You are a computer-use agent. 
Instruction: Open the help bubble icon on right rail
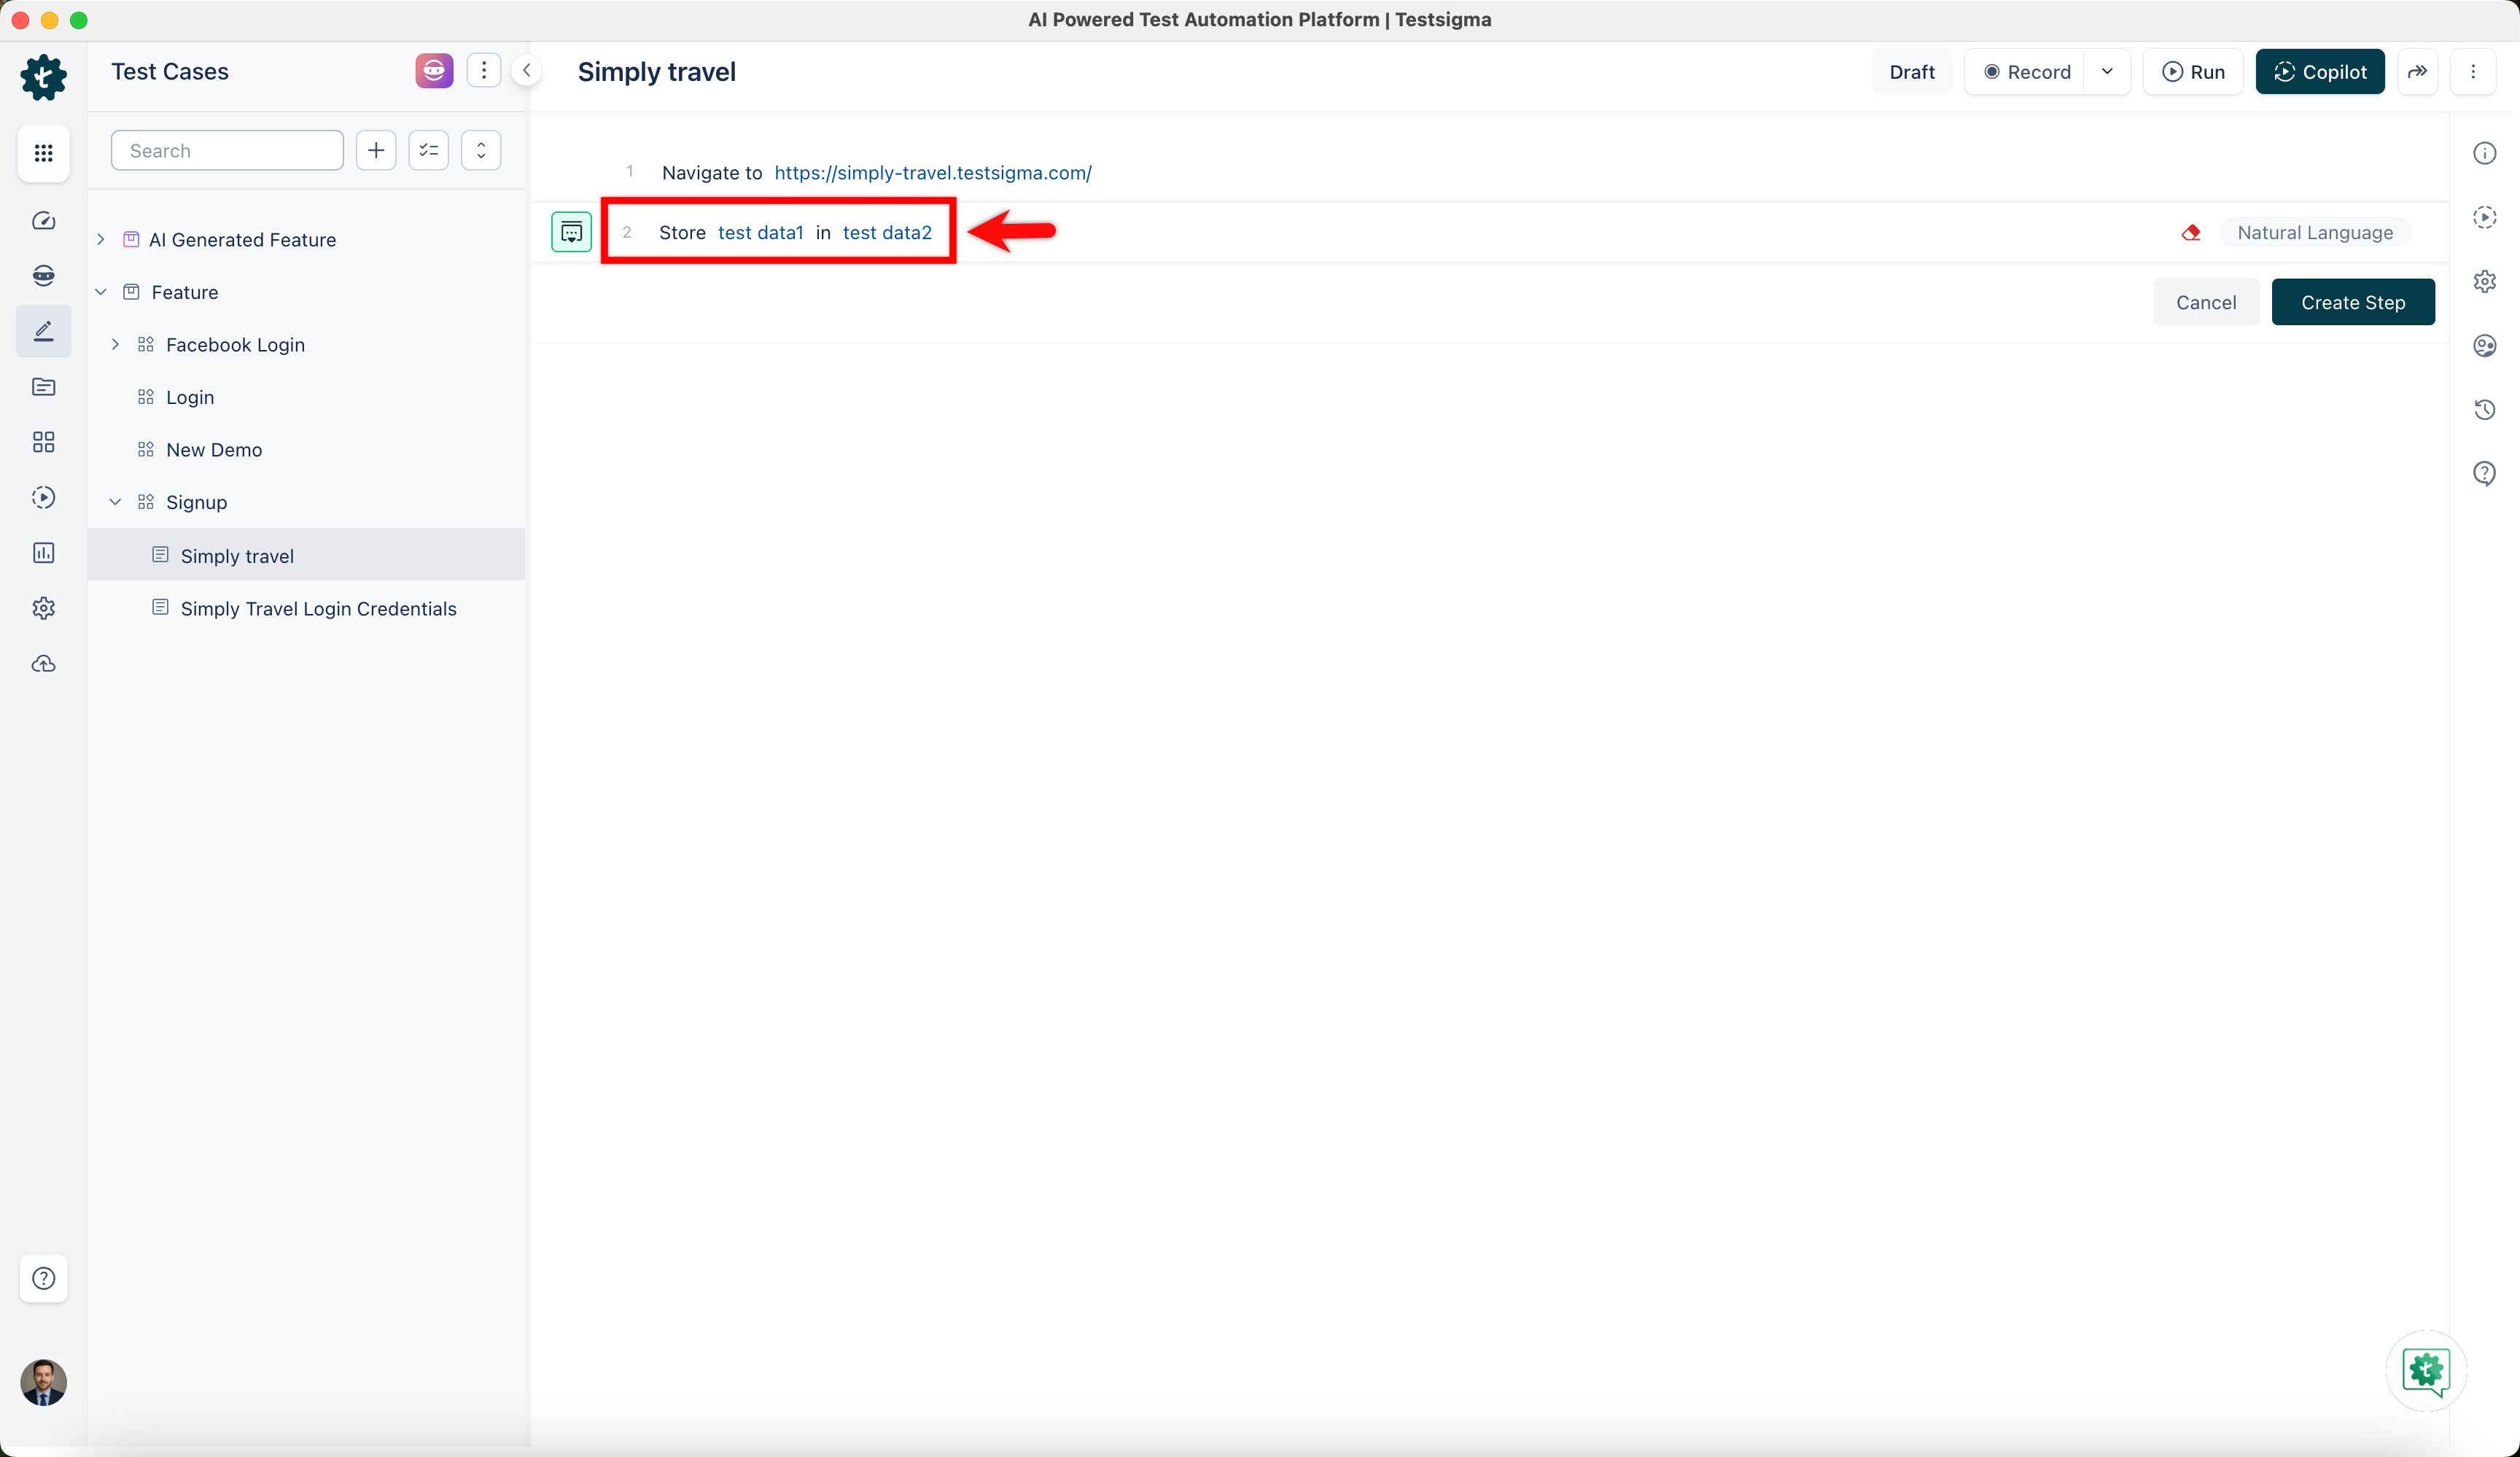[2485, 473]
